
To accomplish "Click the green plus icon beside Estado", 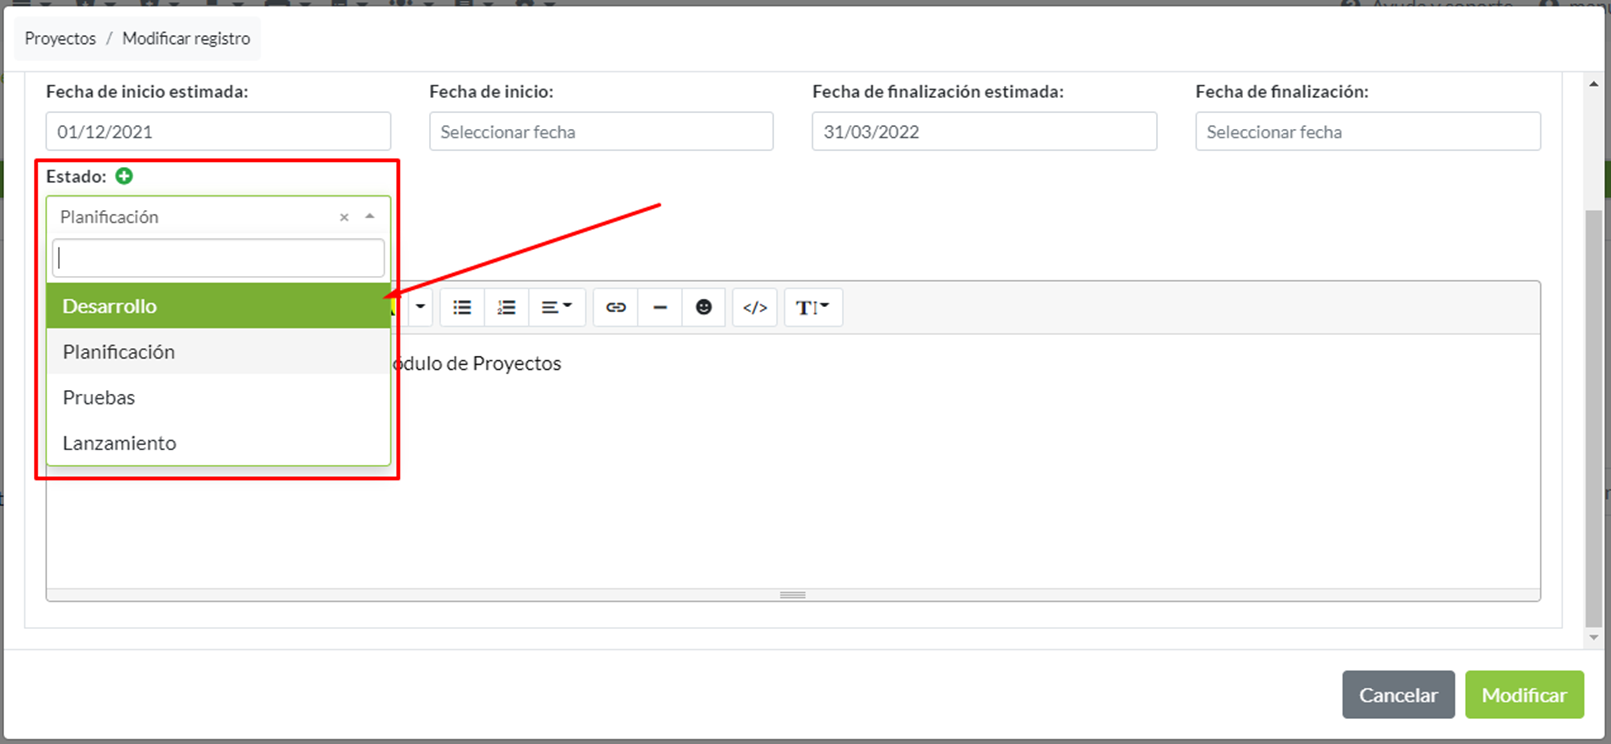I will click(124, 176).
